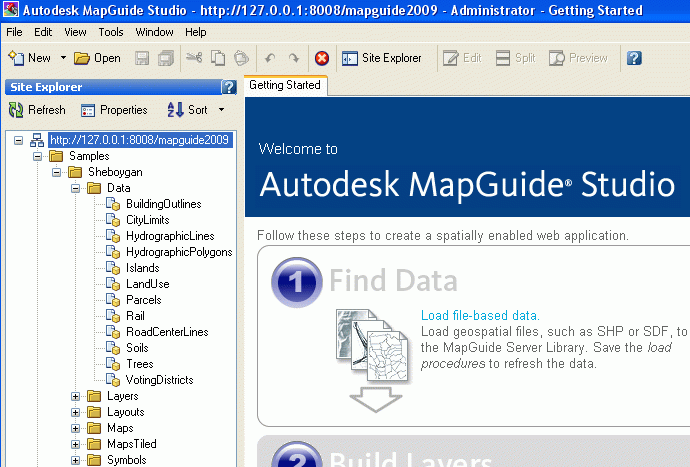
Task: Open the New dropdown arrow
Action: [63, 58]
